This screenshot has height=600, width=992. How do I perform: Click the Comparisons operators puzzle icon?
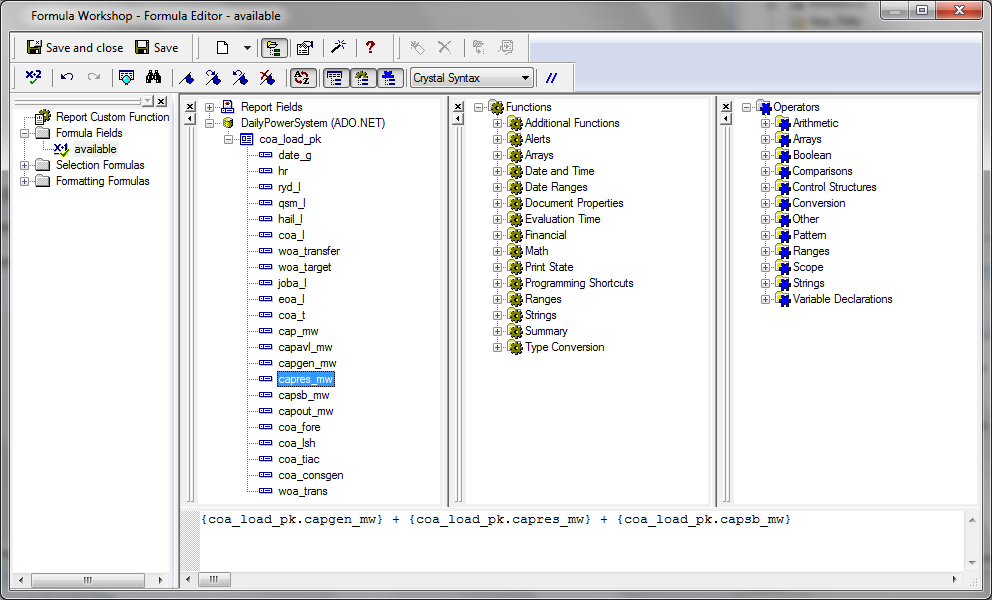(783, 171)
